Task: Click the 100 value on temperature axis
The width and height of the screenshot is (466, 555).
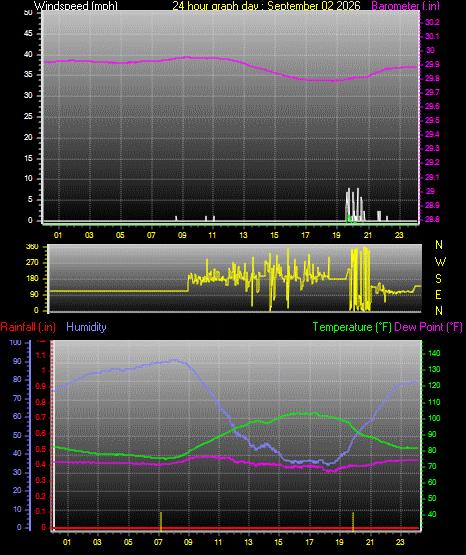Action: (x=434, y=418)
